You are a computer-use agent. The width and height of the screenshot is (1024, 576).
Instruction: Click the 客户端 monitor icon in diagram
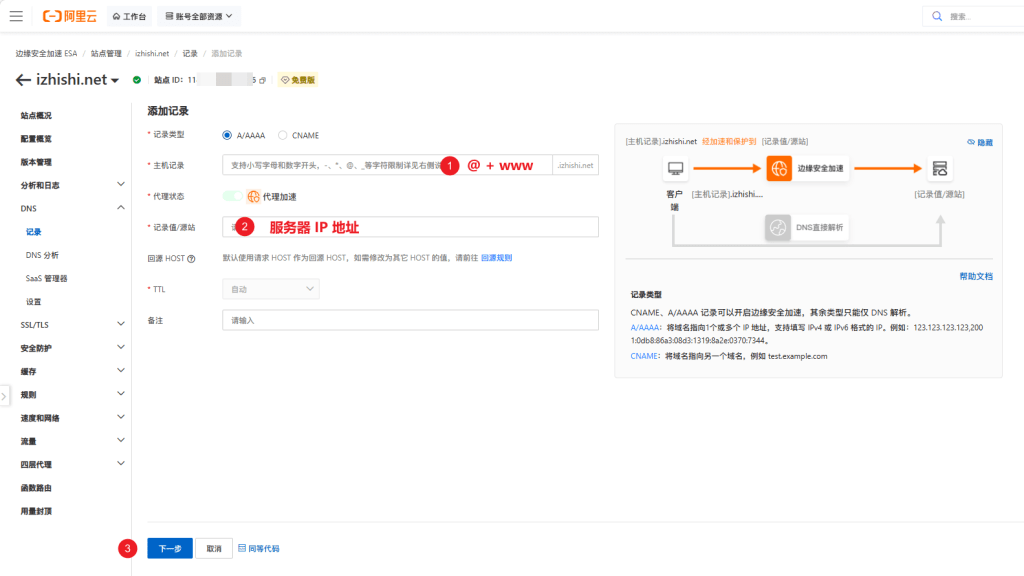(675, 169)
